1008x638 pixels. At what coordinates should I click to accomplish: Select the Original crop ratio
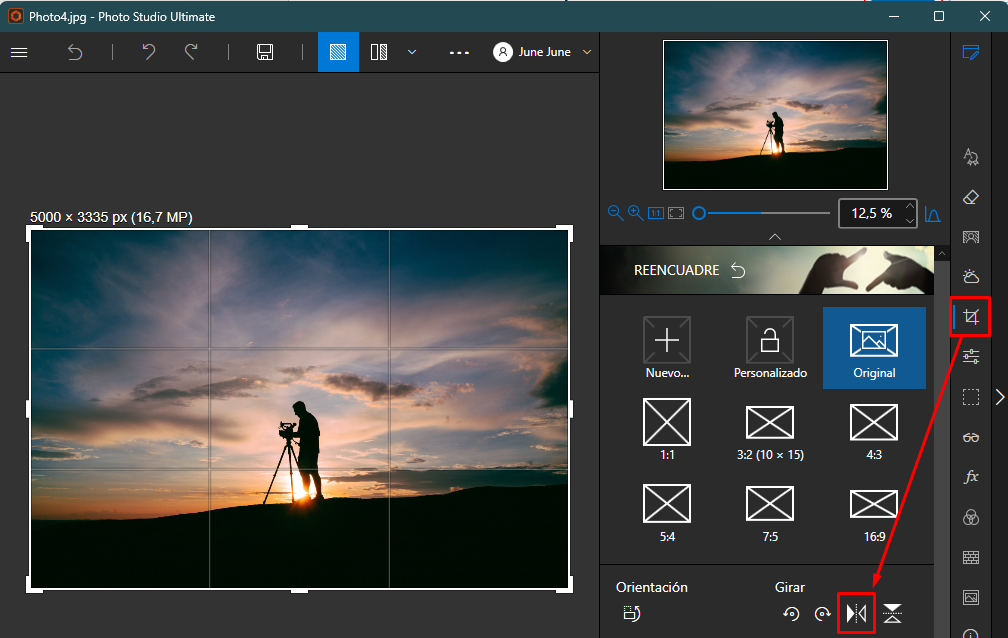point(874,347)
